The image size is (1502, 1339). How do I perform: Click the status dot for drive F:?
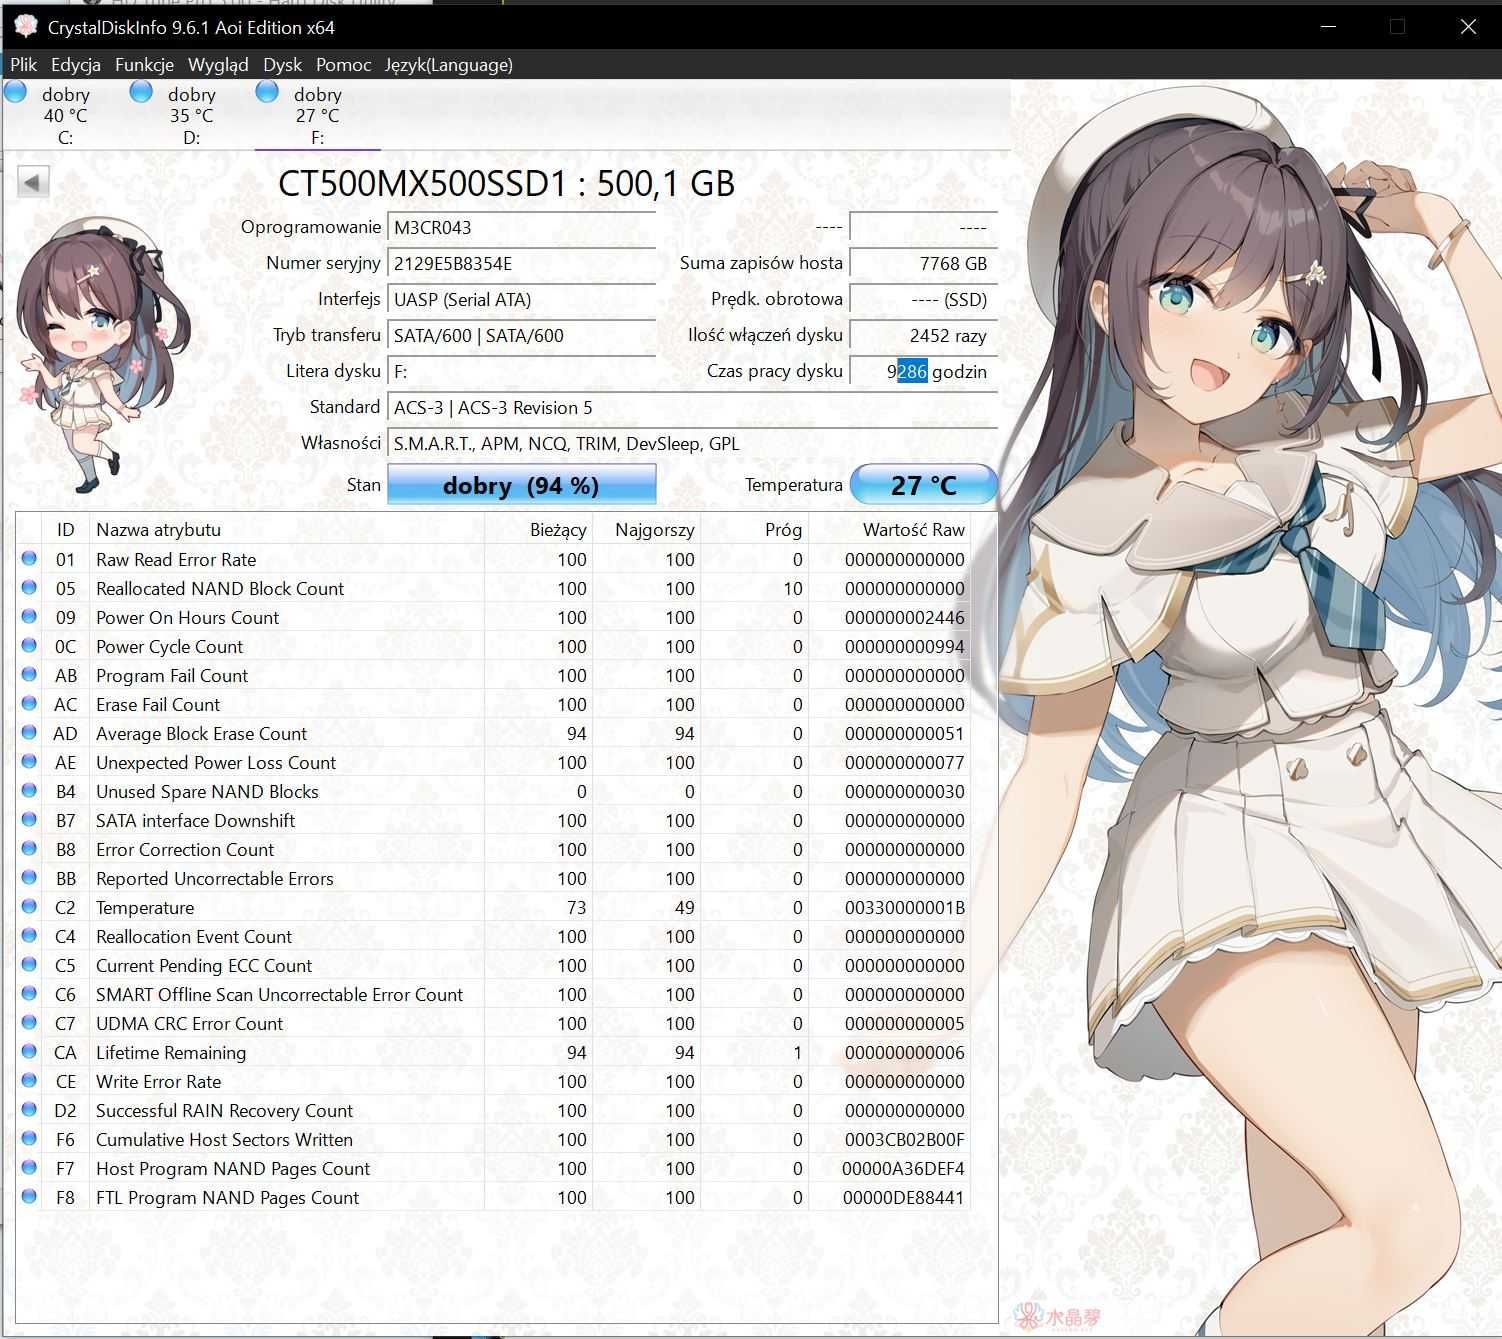267,92
